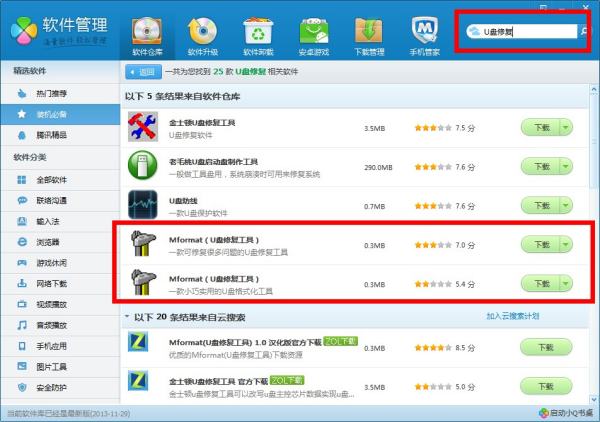Open the 加入云搜索计划 link
The width and height of the screenshot is (600, 422).
pyautogui.click(x=513, y=316)
